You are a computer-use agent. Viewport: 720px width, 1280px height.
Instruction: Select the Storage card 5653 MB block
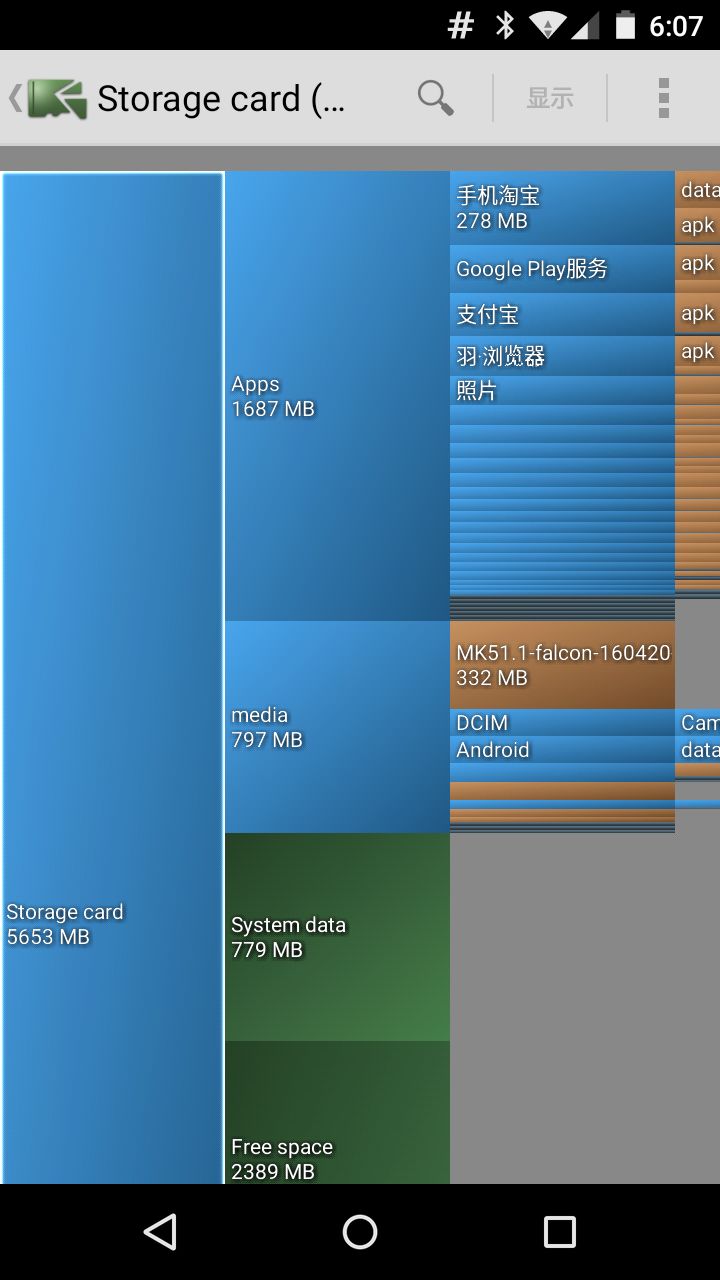(112, 677)
